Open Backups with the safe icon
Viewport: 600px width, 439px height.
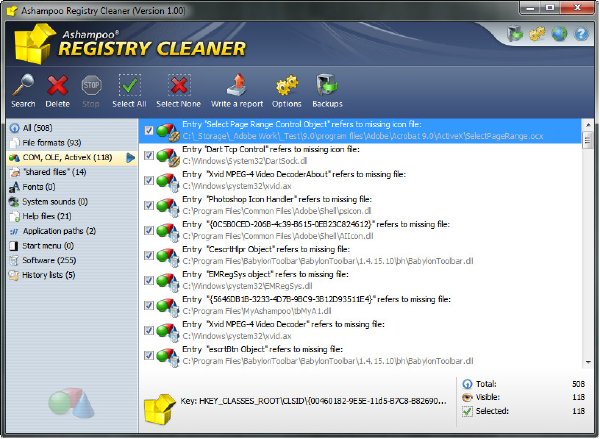point(327,85)
